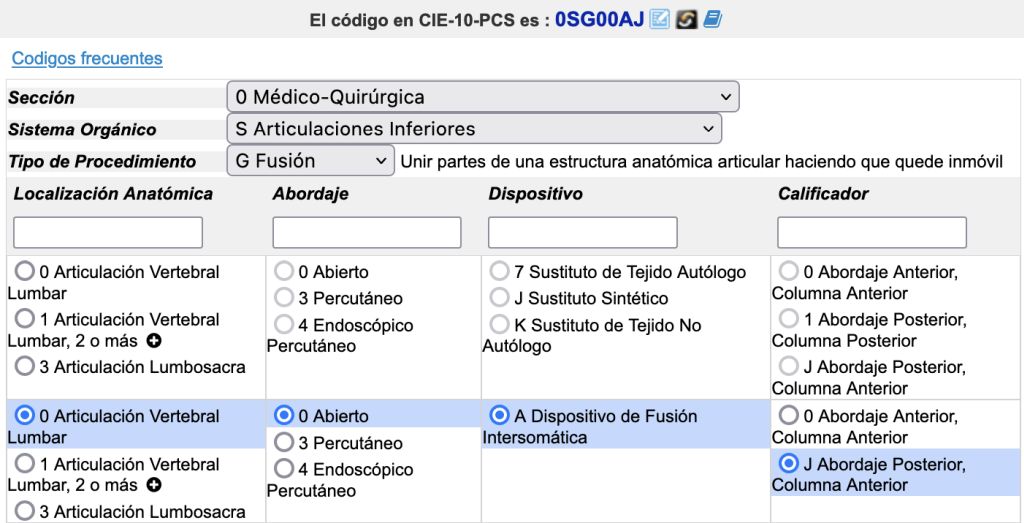Choose 3 Percutáneo in the lower Abordaje group
Image resolution: width=1024 pixels, height=523 pixels.
pyautogui.click(x=284, y=442)
